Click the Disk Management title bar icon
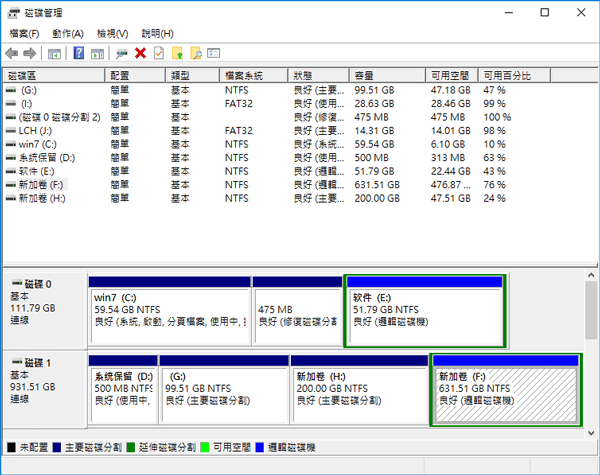Screen dimensions: 600x475 pyautogui.click(x=13, y=13)
